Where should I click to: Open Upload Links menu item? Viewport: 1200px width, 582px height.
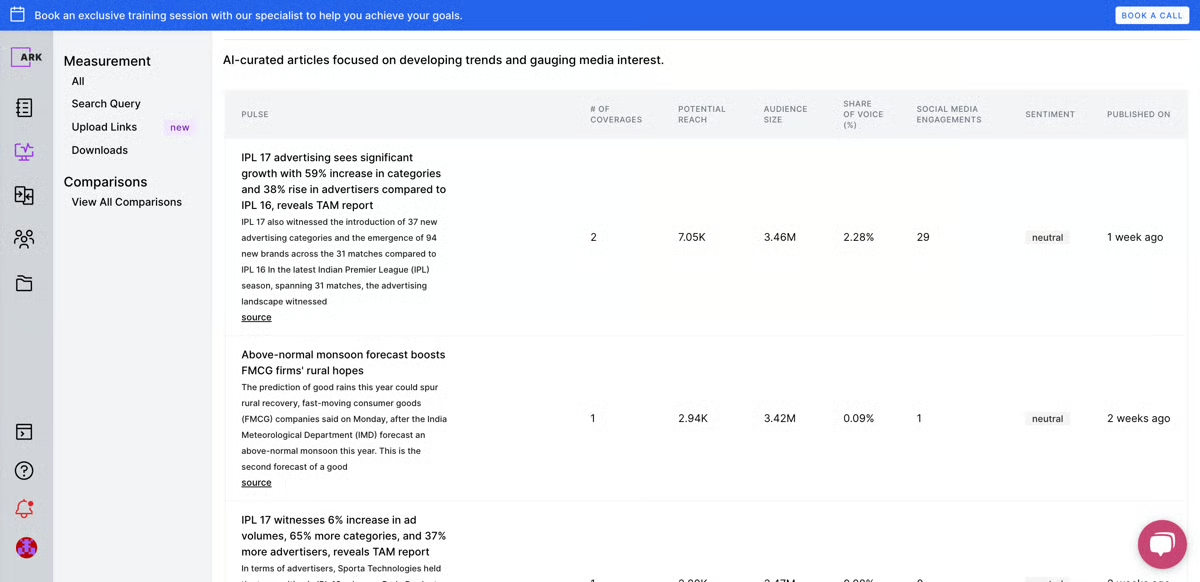coord(104,127)
